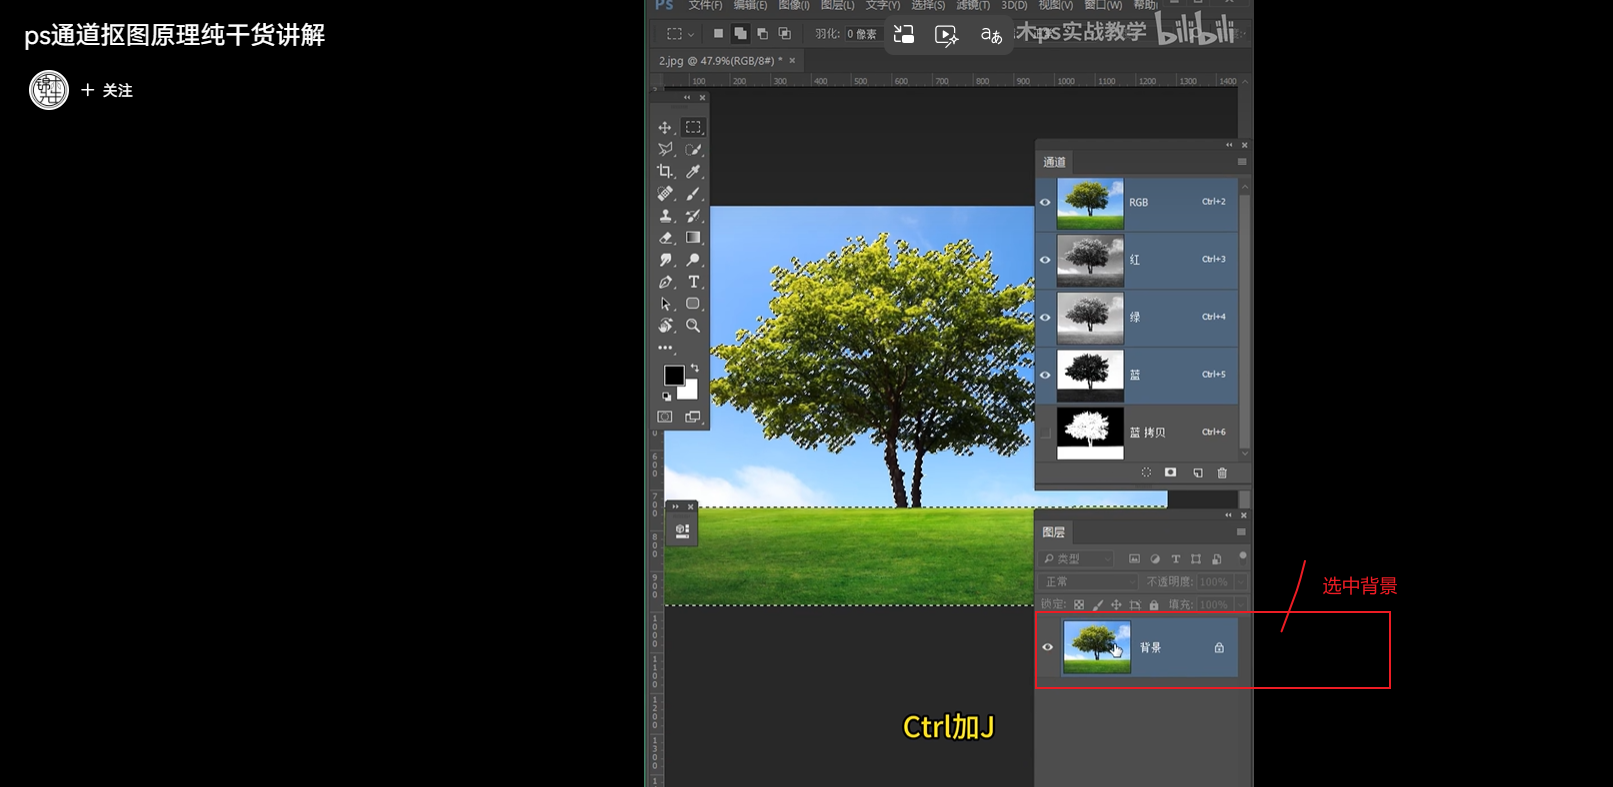The image size is (1613, 787).
Task: Select the Spot Healing Brush tool
Action: click(665, 194)
